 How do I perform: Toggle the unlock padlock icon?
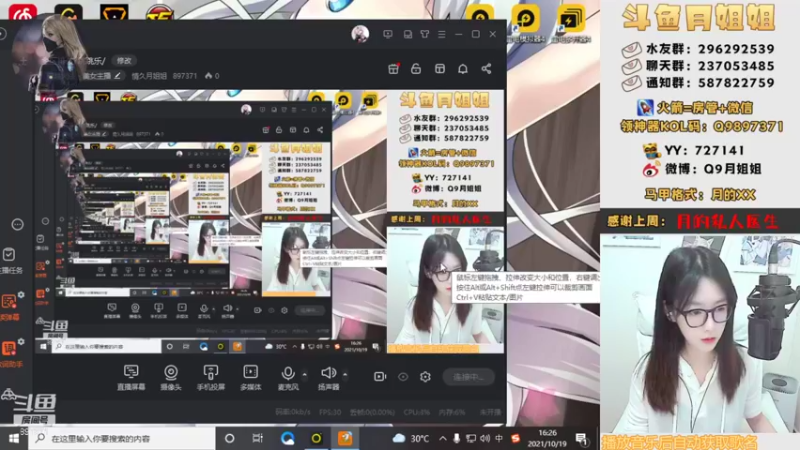coord(416,68)
